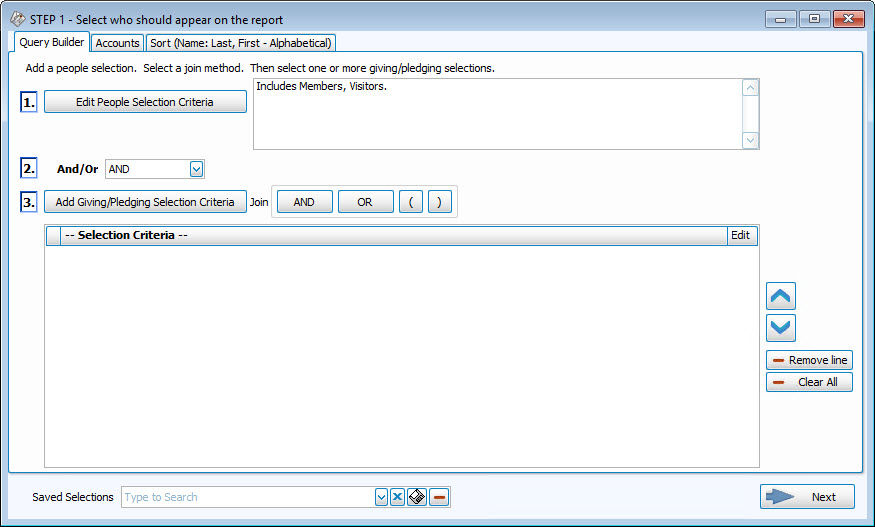The image size is (875, 527).
Task: Select the Query Builder tab
Action: 52,42
